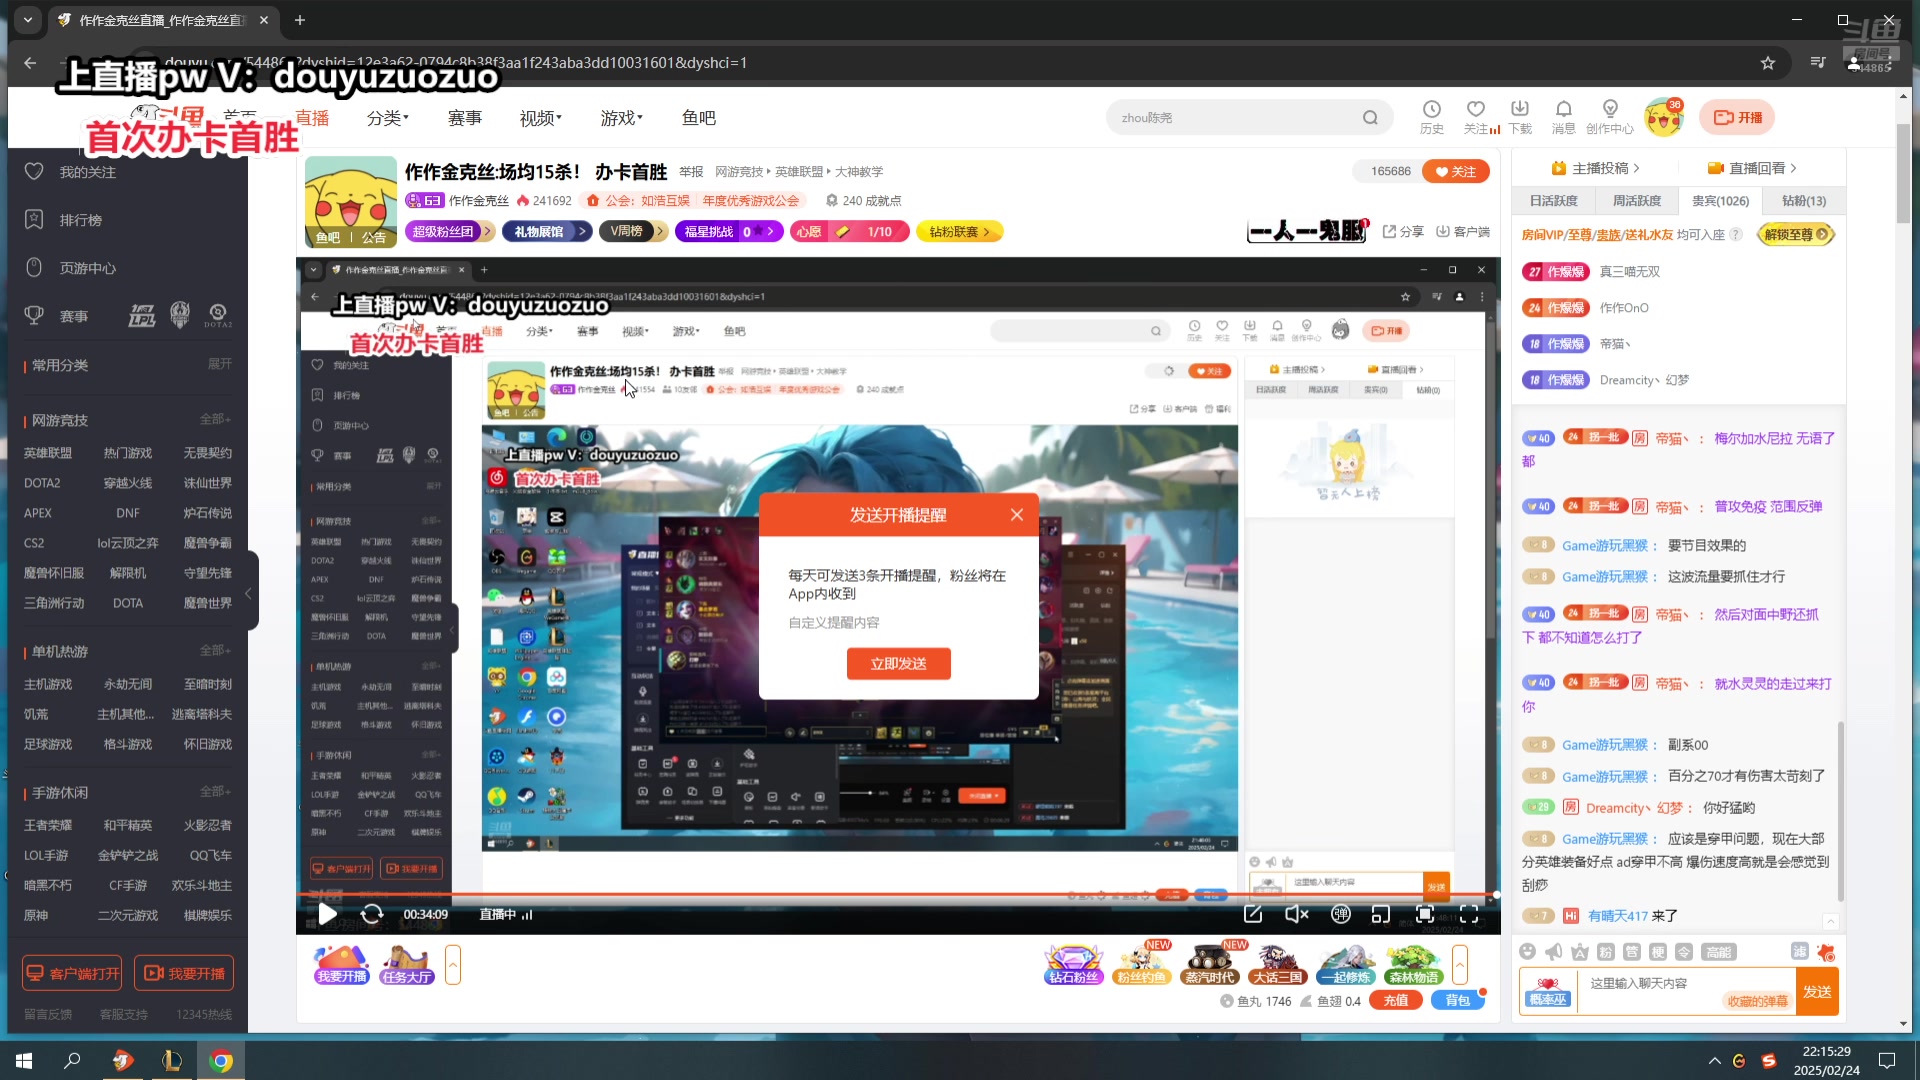The image size is (1920, 1080).
Task: Open 王者荣耀 category link
Action: 48,825
